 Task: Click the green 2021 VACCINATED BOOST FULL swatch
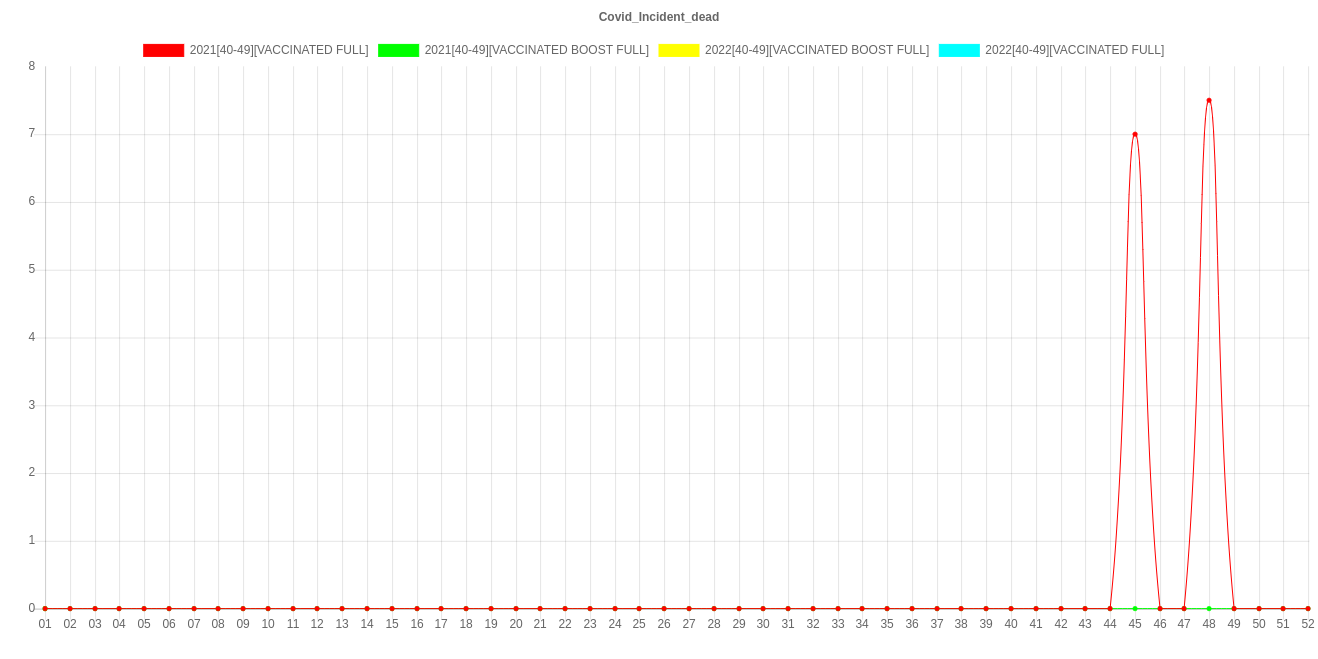398,50
